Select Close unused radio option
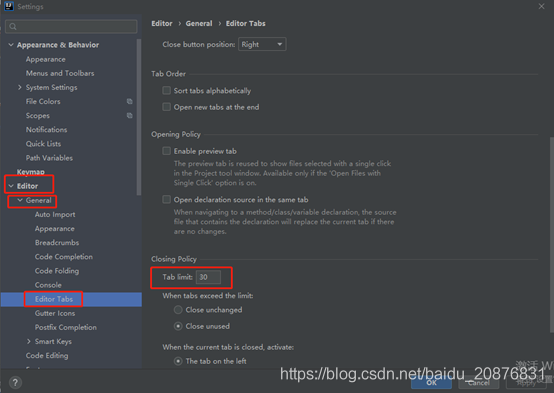This screenshot has width=554, height=393. pos(178,326)
